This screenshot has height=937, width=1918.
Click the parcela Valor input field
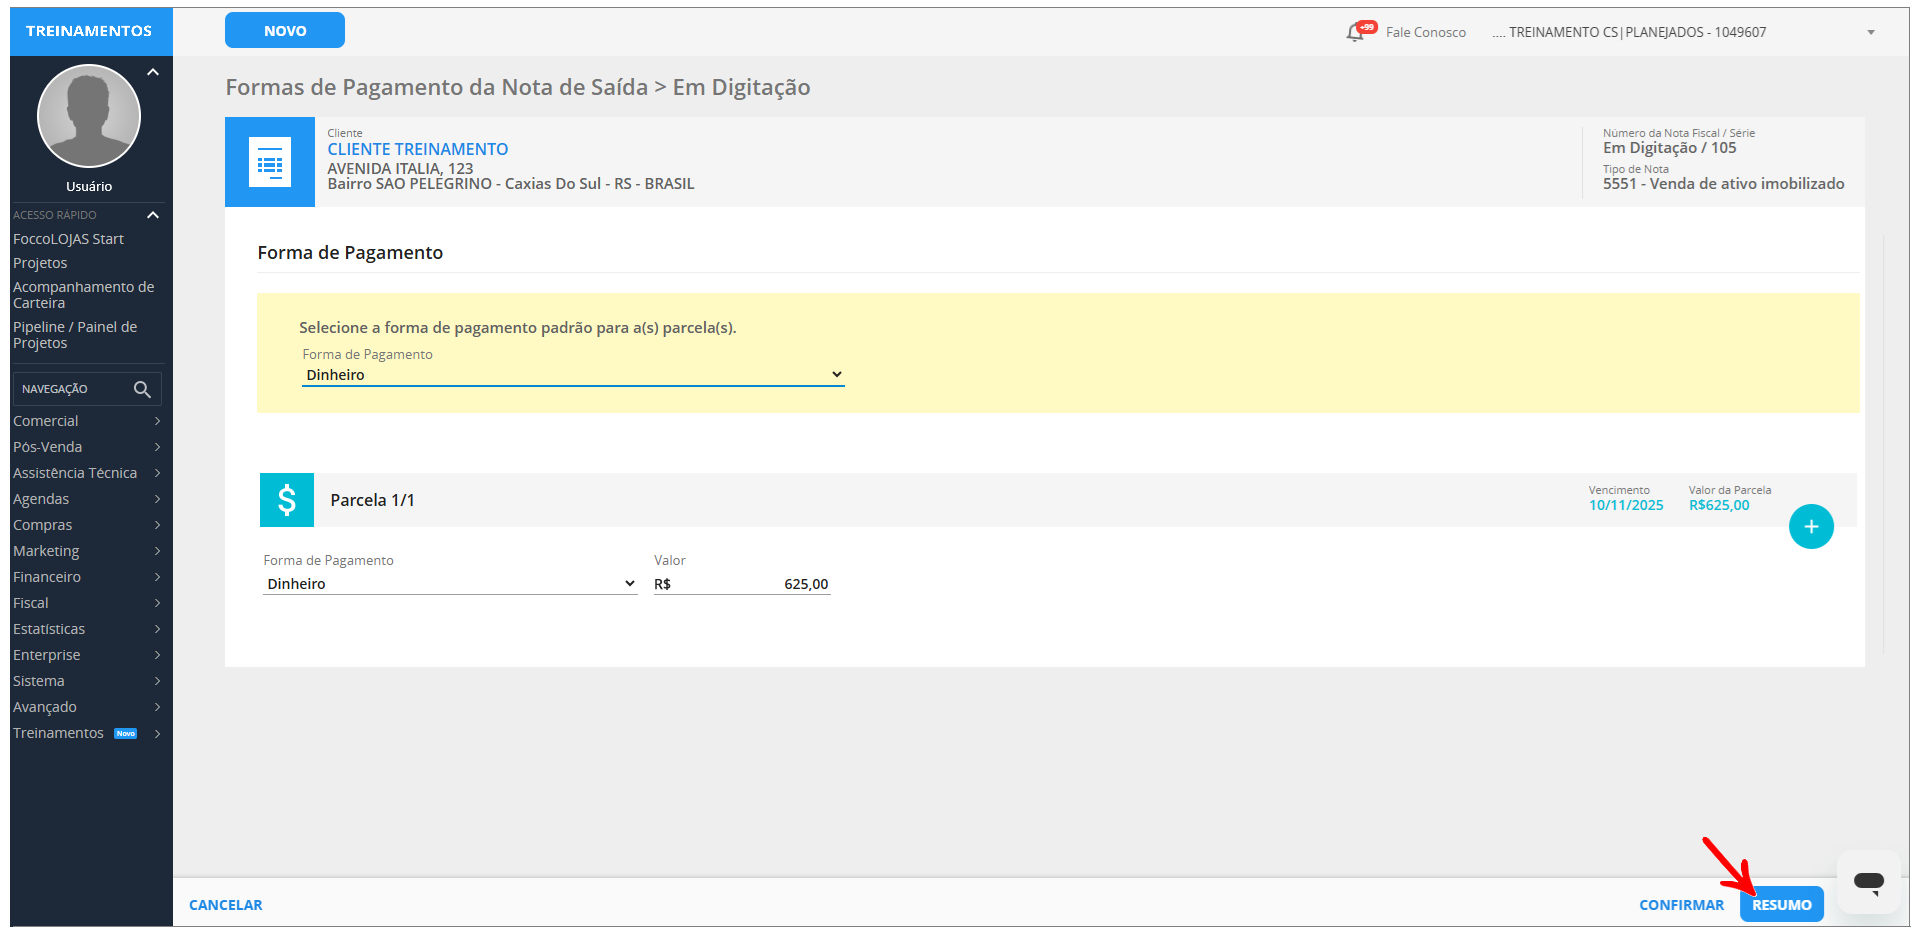pyautogui.click(x=750, y=584)
